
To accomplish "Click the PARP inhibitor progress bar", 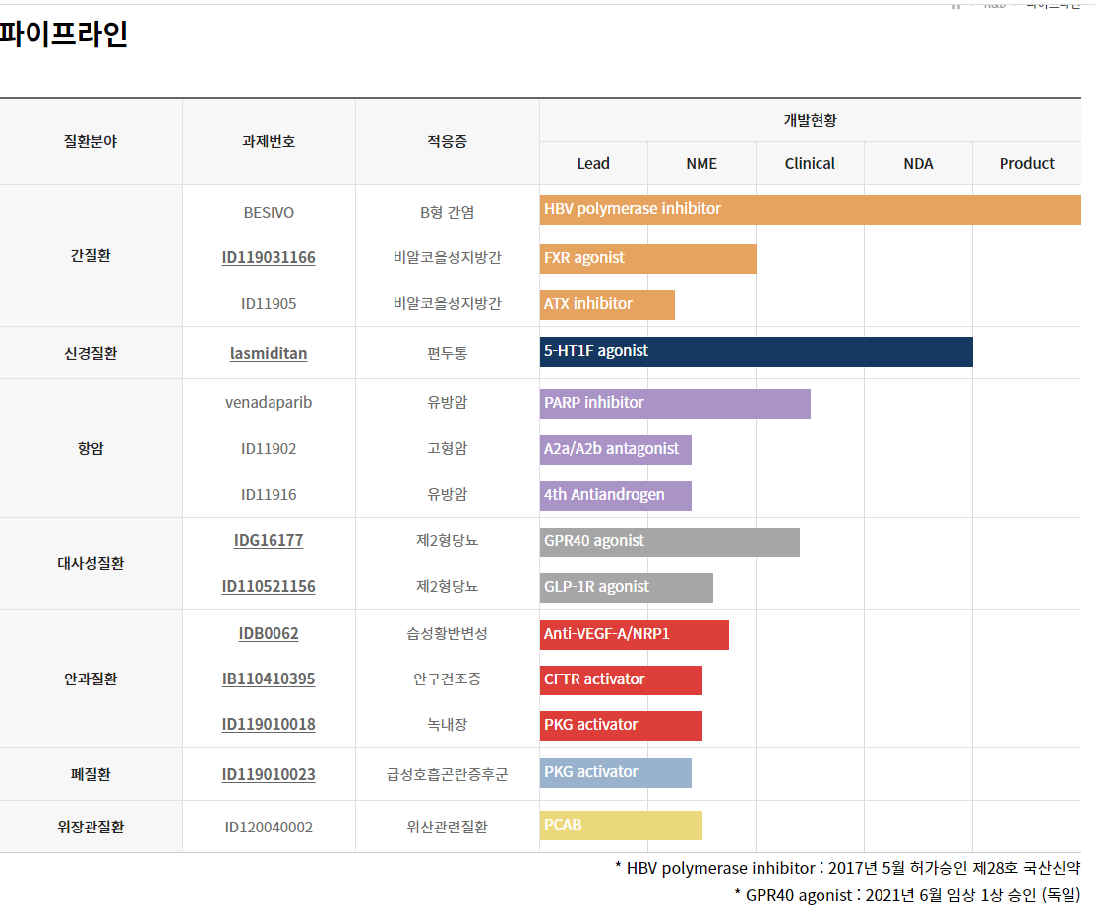I will (x=675, y=404).
